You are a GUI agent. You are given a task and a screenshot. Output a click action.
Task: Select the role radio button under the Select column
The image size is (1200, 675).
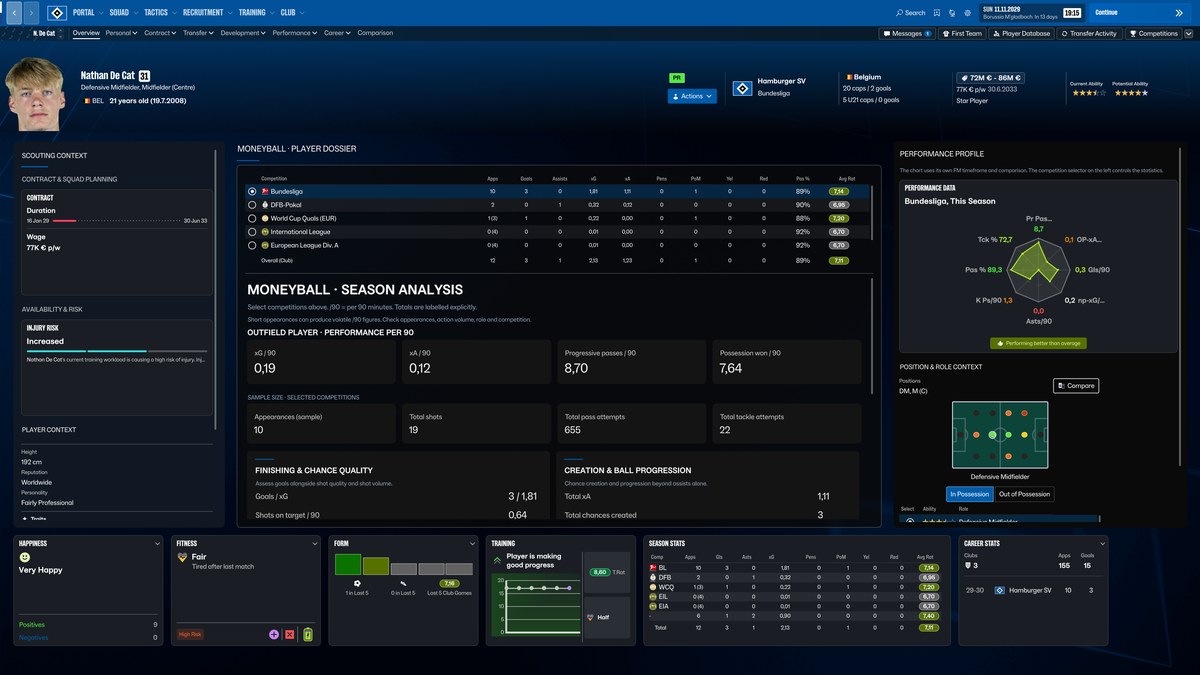(909, 521)
